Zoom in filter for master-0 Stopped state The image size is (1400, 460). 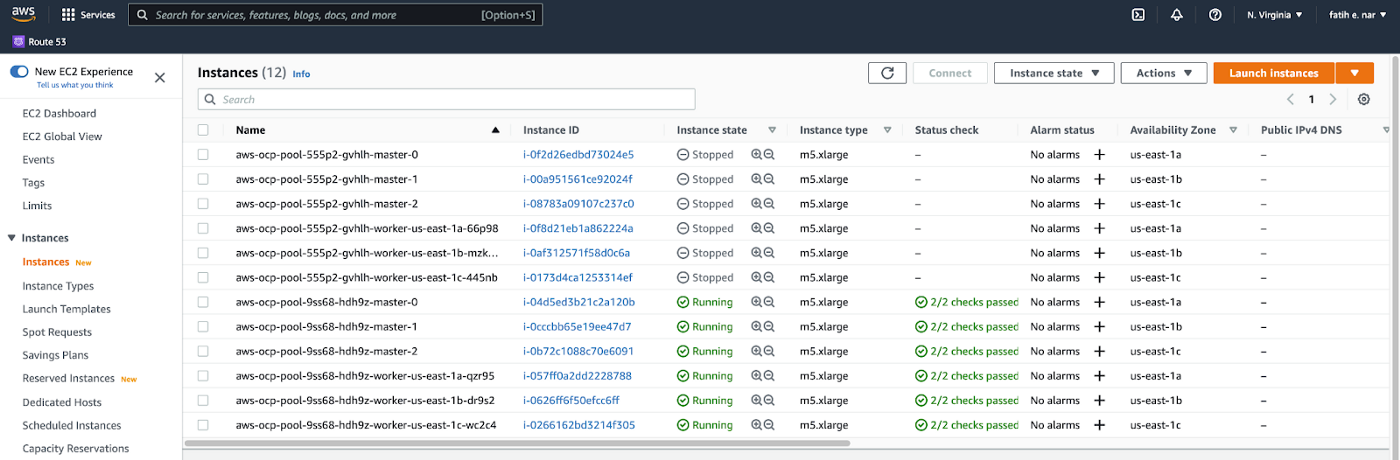pos(757,154)
